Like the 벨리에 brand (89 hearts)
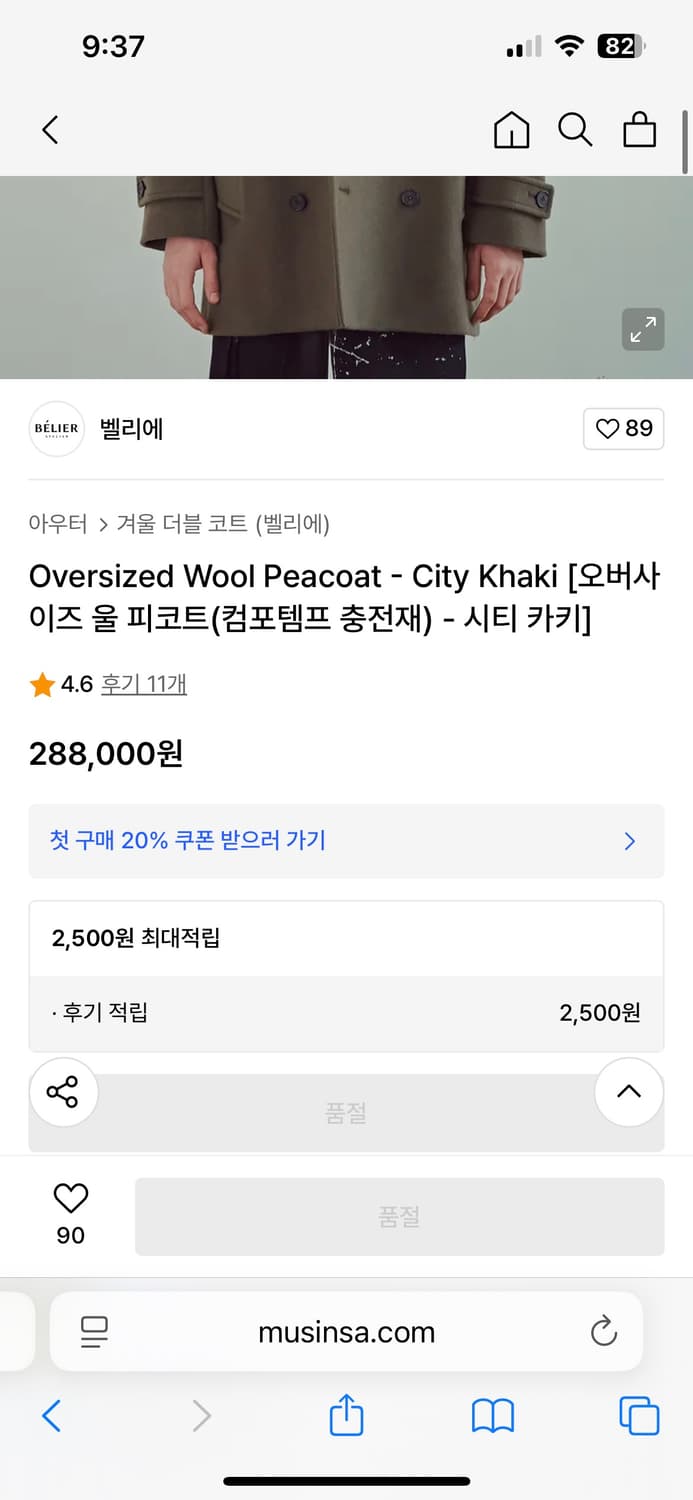Image resolution: width=693 pixels, height=1500 pixels. pos(623,429)
